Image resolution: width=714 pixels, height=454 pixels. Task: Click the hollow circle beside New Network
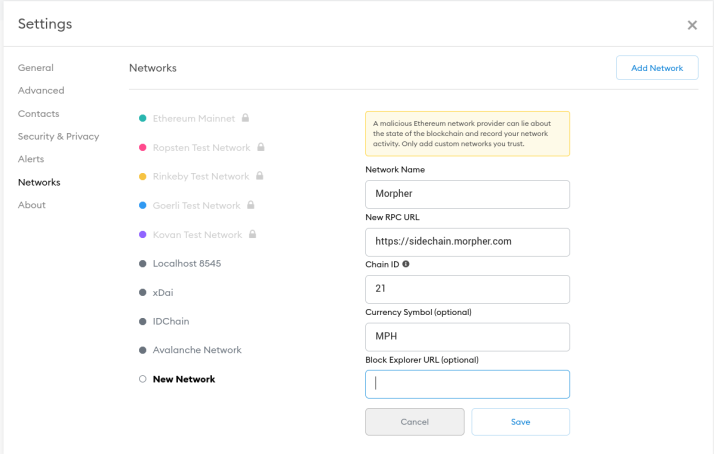(x=143, y=379)
